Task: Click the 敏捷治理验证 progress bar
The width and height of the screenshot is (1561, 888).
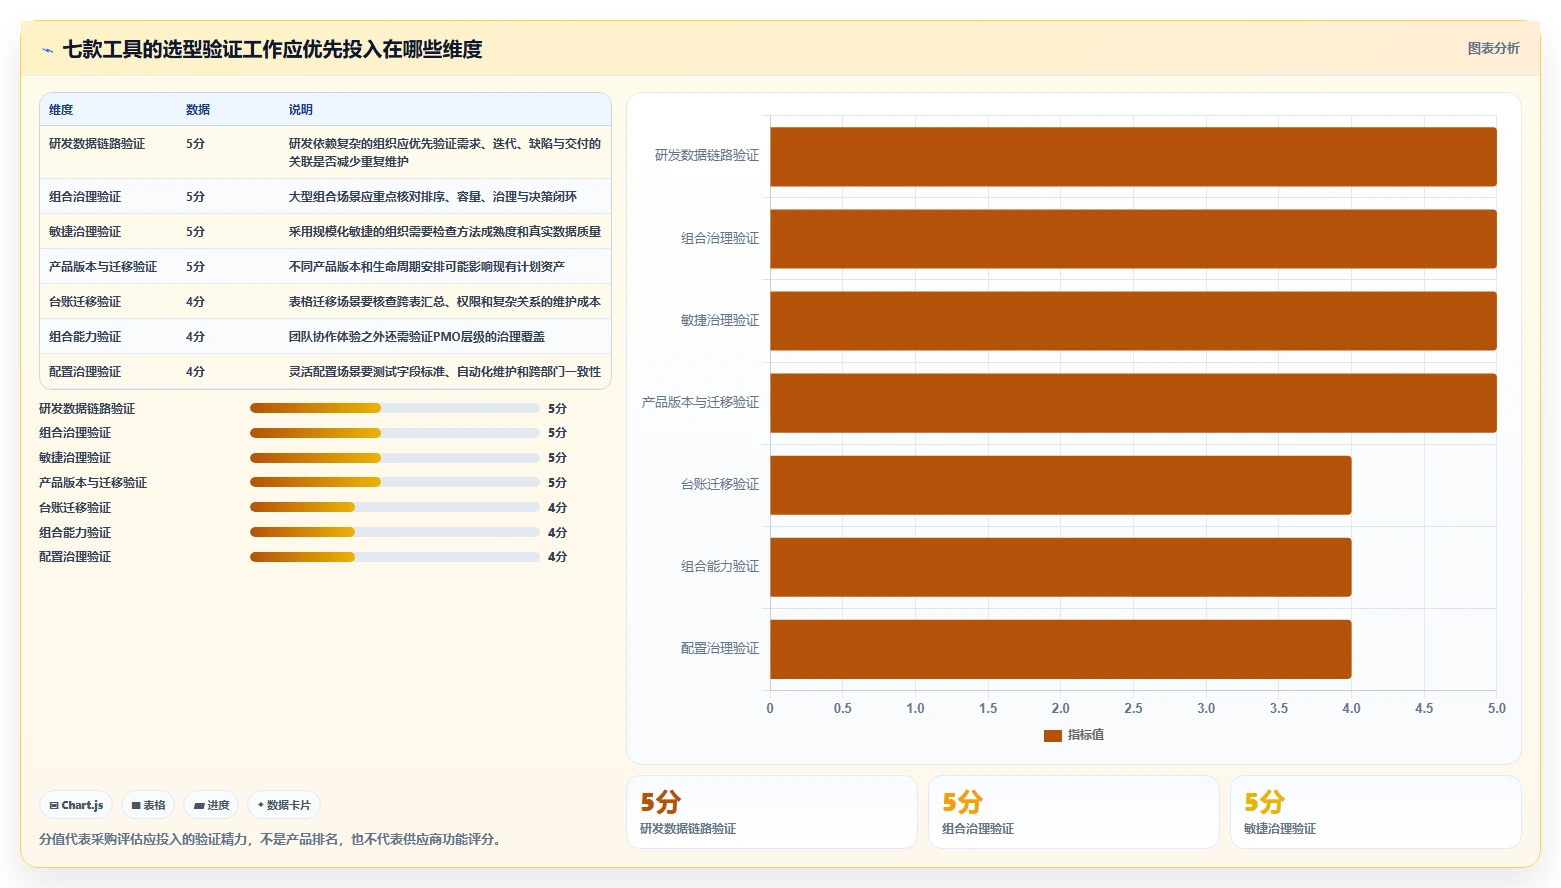Action: (x=394, y=458)
